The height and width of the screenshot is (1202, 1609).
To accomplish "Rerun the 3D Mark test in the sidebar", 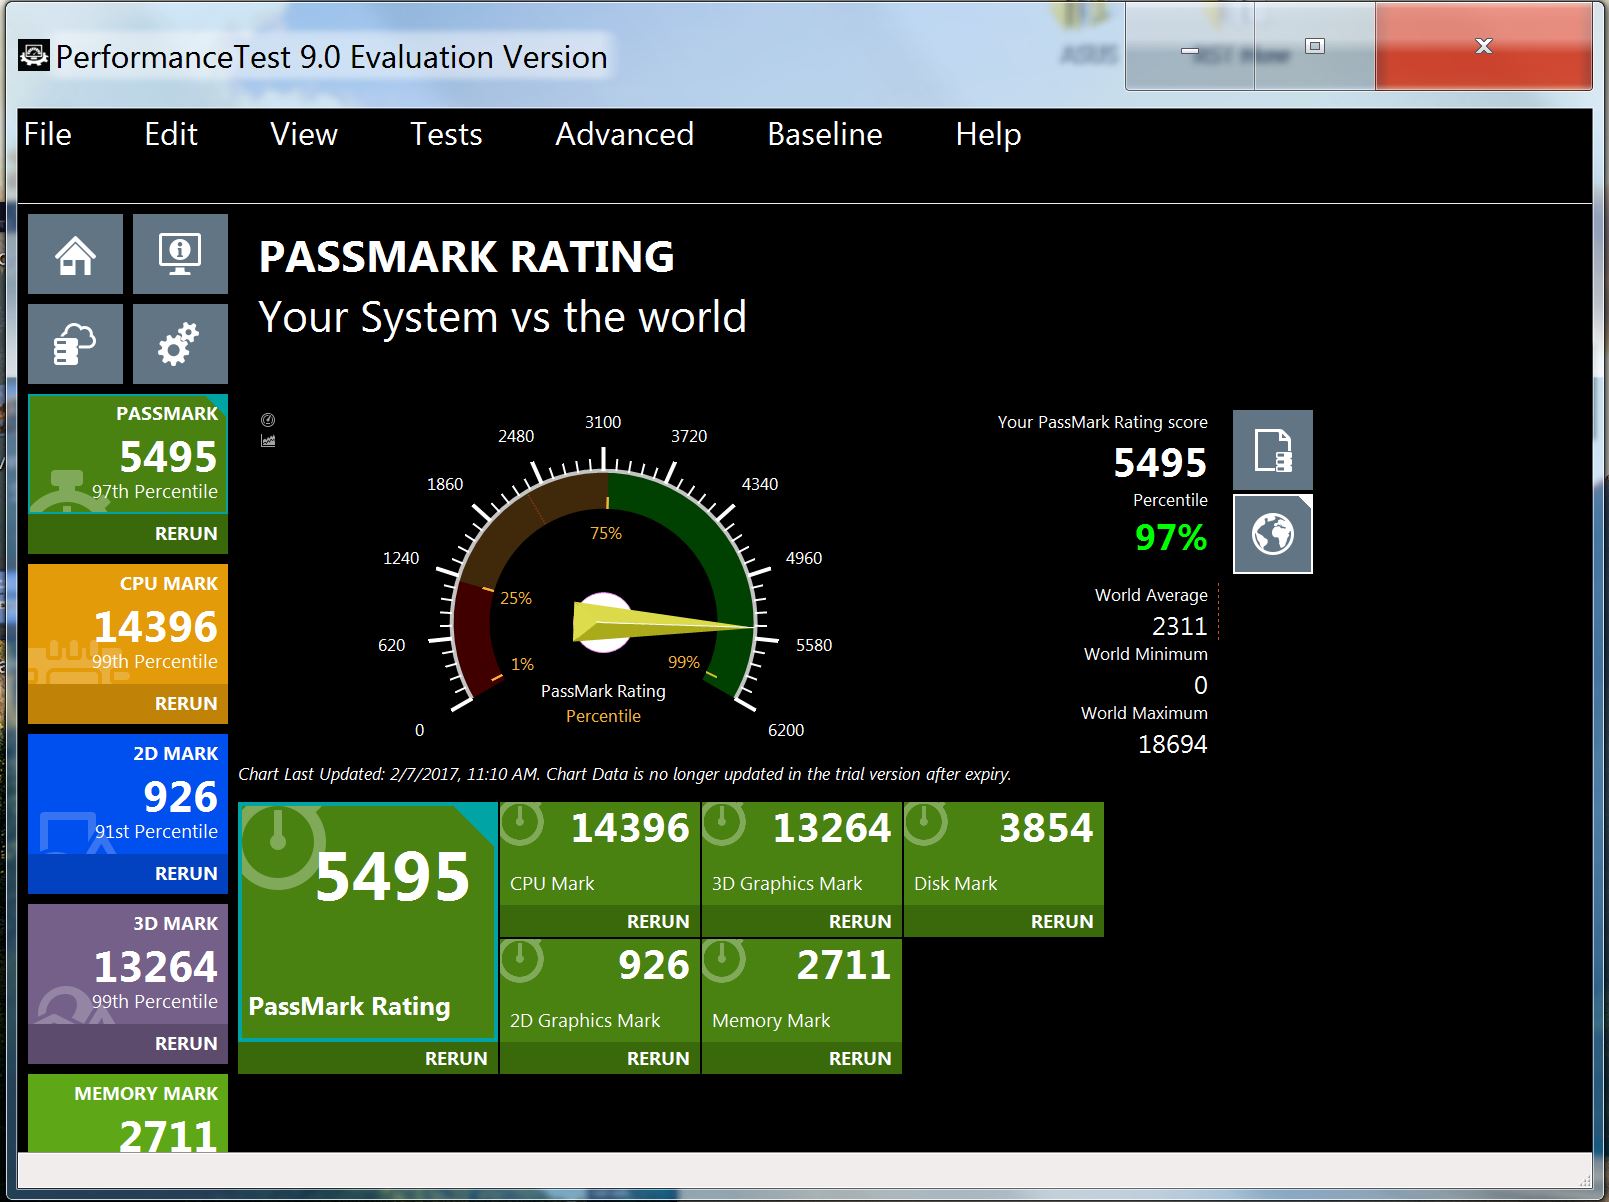I will click(x=128, y=1044).
